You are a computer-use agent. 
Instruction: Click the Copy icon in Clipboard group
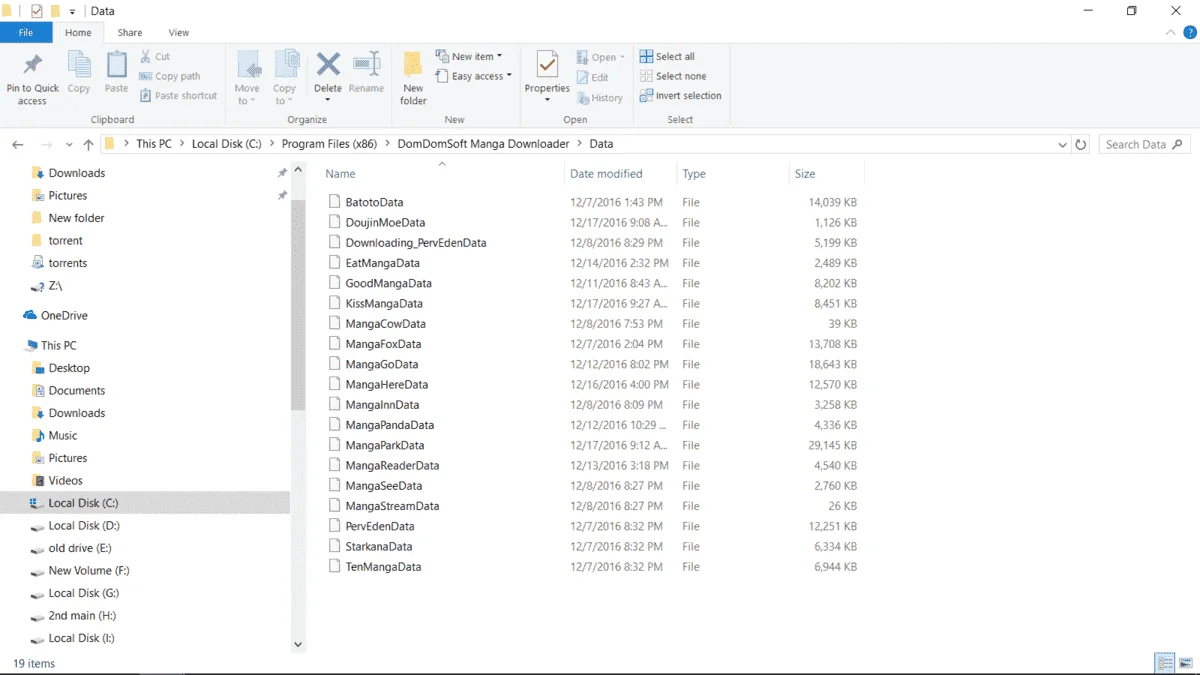pos(79,64)
